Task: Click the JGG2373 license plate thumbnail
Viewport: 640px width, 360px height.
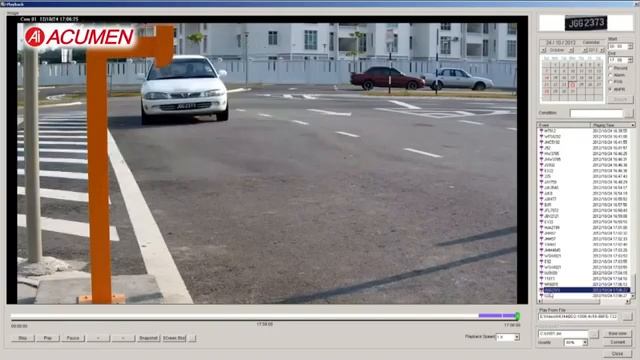Action: pyautogui.click(x=586, y=23)
